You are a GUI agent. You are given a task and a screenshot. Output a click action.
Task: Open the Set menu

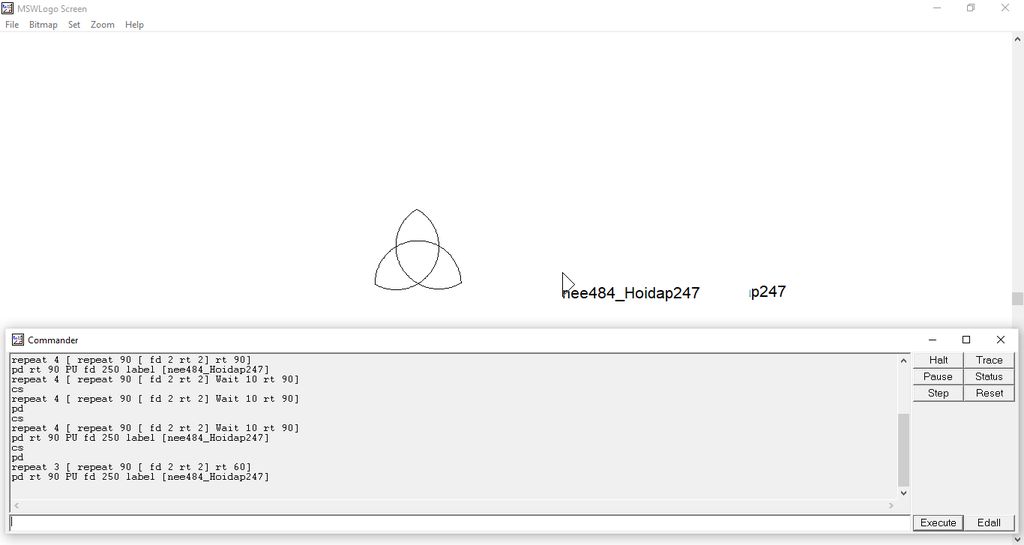tap(74, 25)
